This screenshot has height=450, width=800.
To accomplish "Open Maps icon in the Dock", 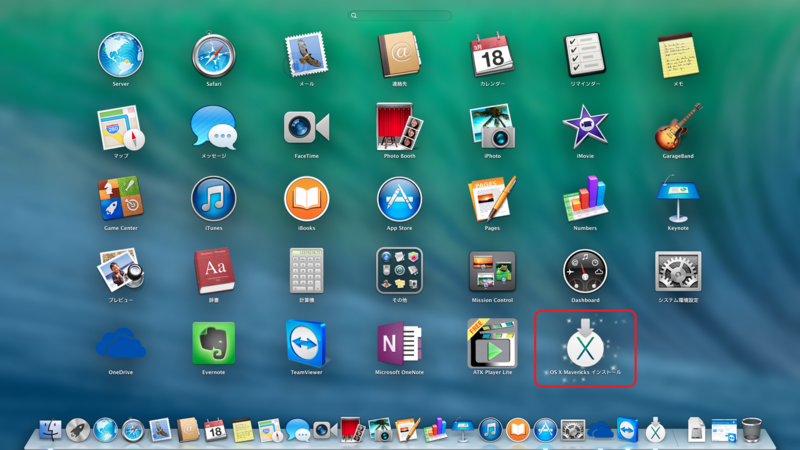I will click(x=270, y=430).
